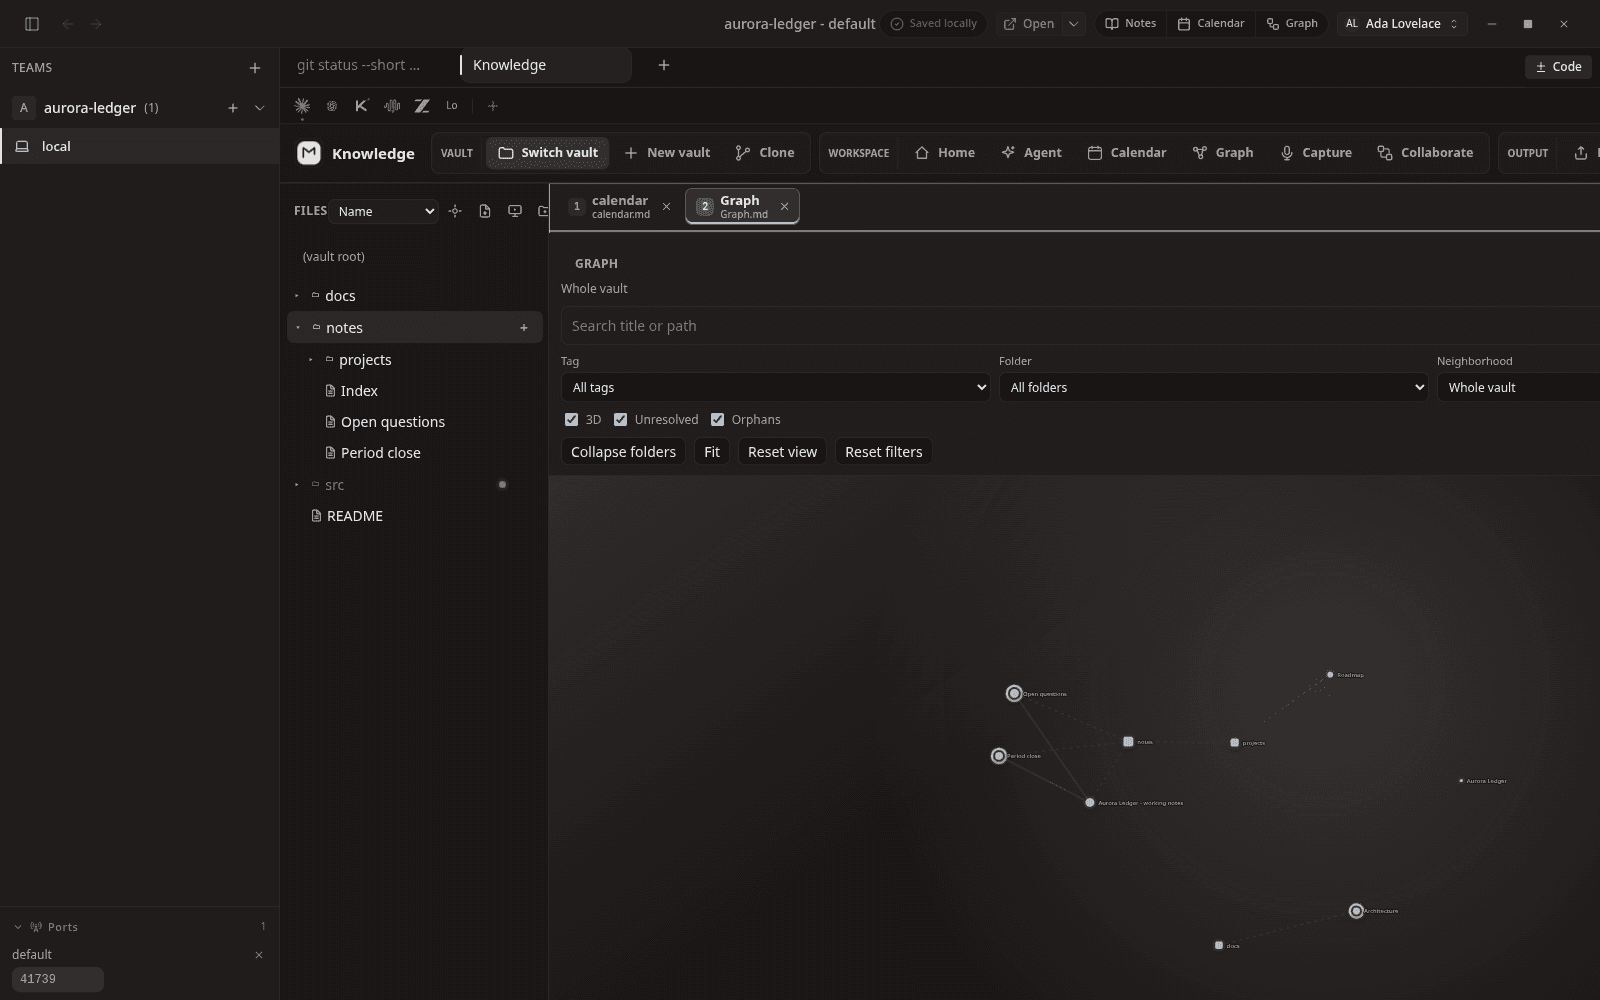Click in Search title or path field
The width and height of the screenshot is (1600, 1000).
coord(1080,326)
